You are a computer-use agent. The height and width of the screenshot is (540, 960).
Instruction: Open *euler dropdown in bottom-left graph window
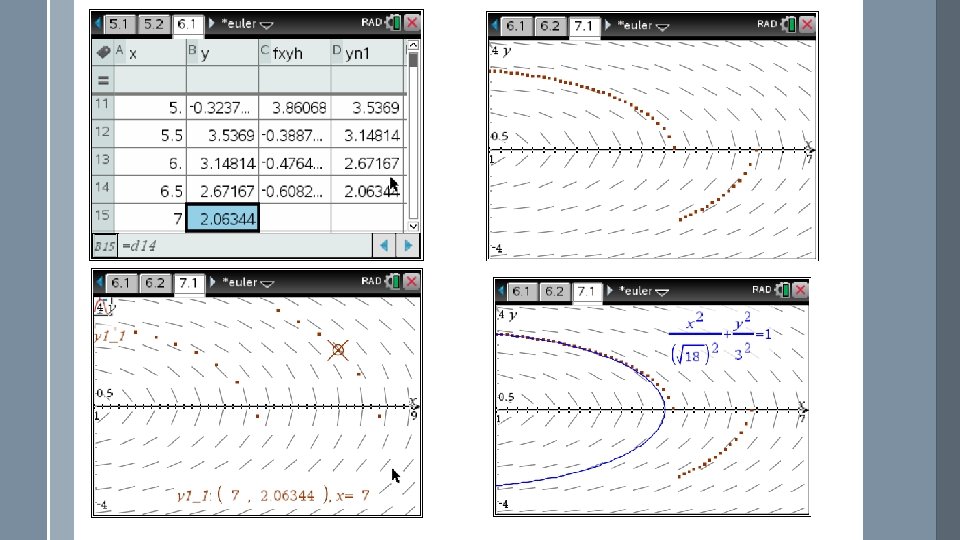pyautogui.click(x=248, y=282)
